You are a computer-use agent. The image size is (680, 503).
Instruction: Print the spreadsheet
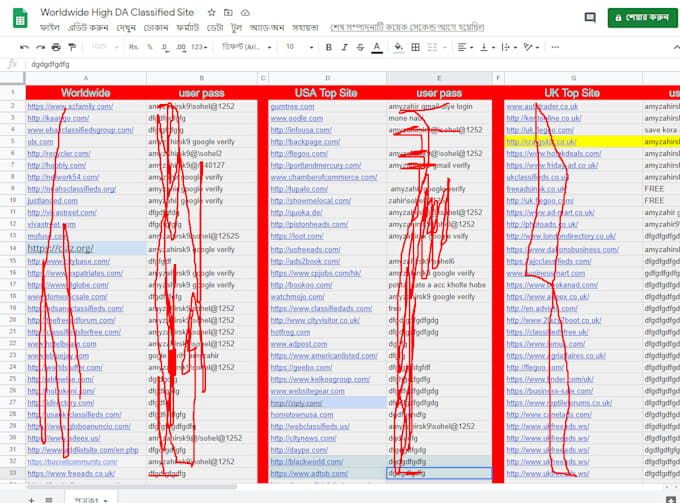(x=56, y=47)
